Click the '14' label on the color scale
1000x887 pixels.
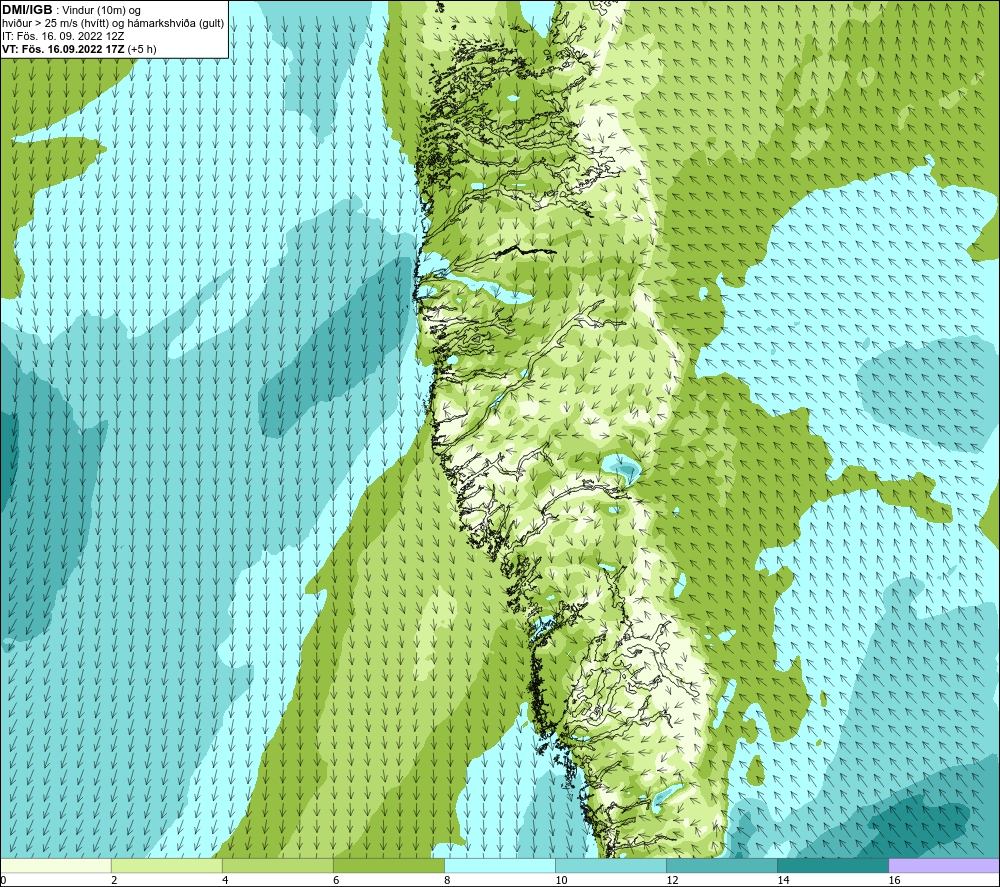783,881
